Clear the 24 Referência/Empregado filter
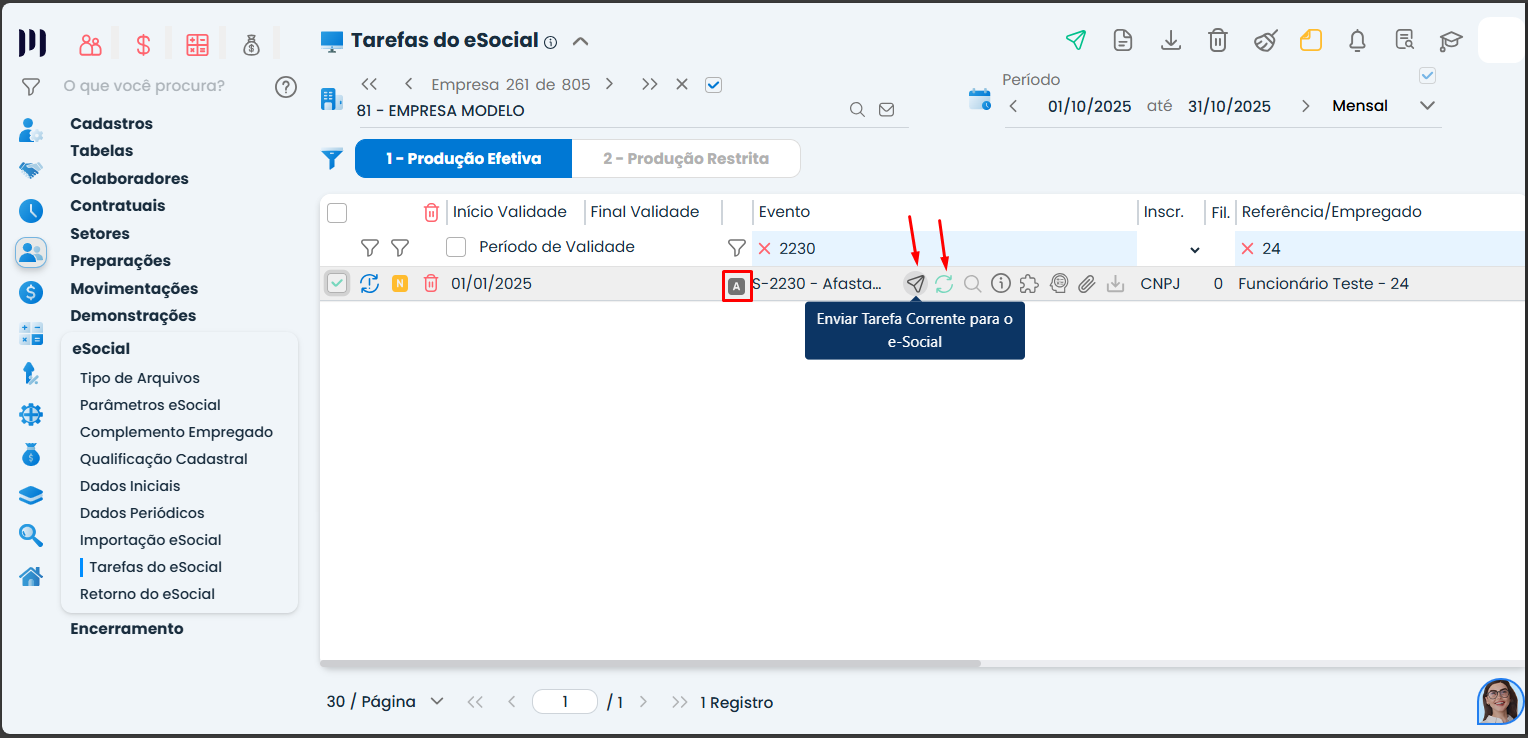This screenshot has height=738, width=1528. coord(1247,249)
